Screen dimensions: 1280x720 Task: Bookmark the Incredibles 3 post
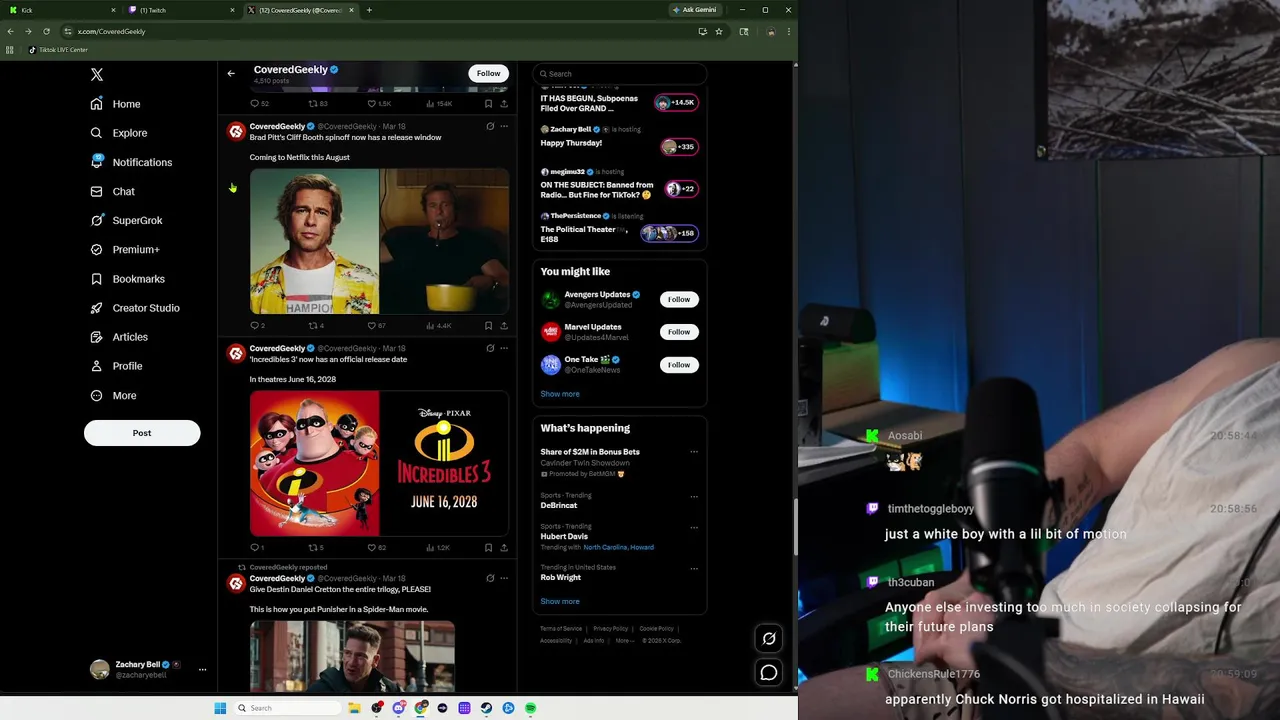(488, 547)
